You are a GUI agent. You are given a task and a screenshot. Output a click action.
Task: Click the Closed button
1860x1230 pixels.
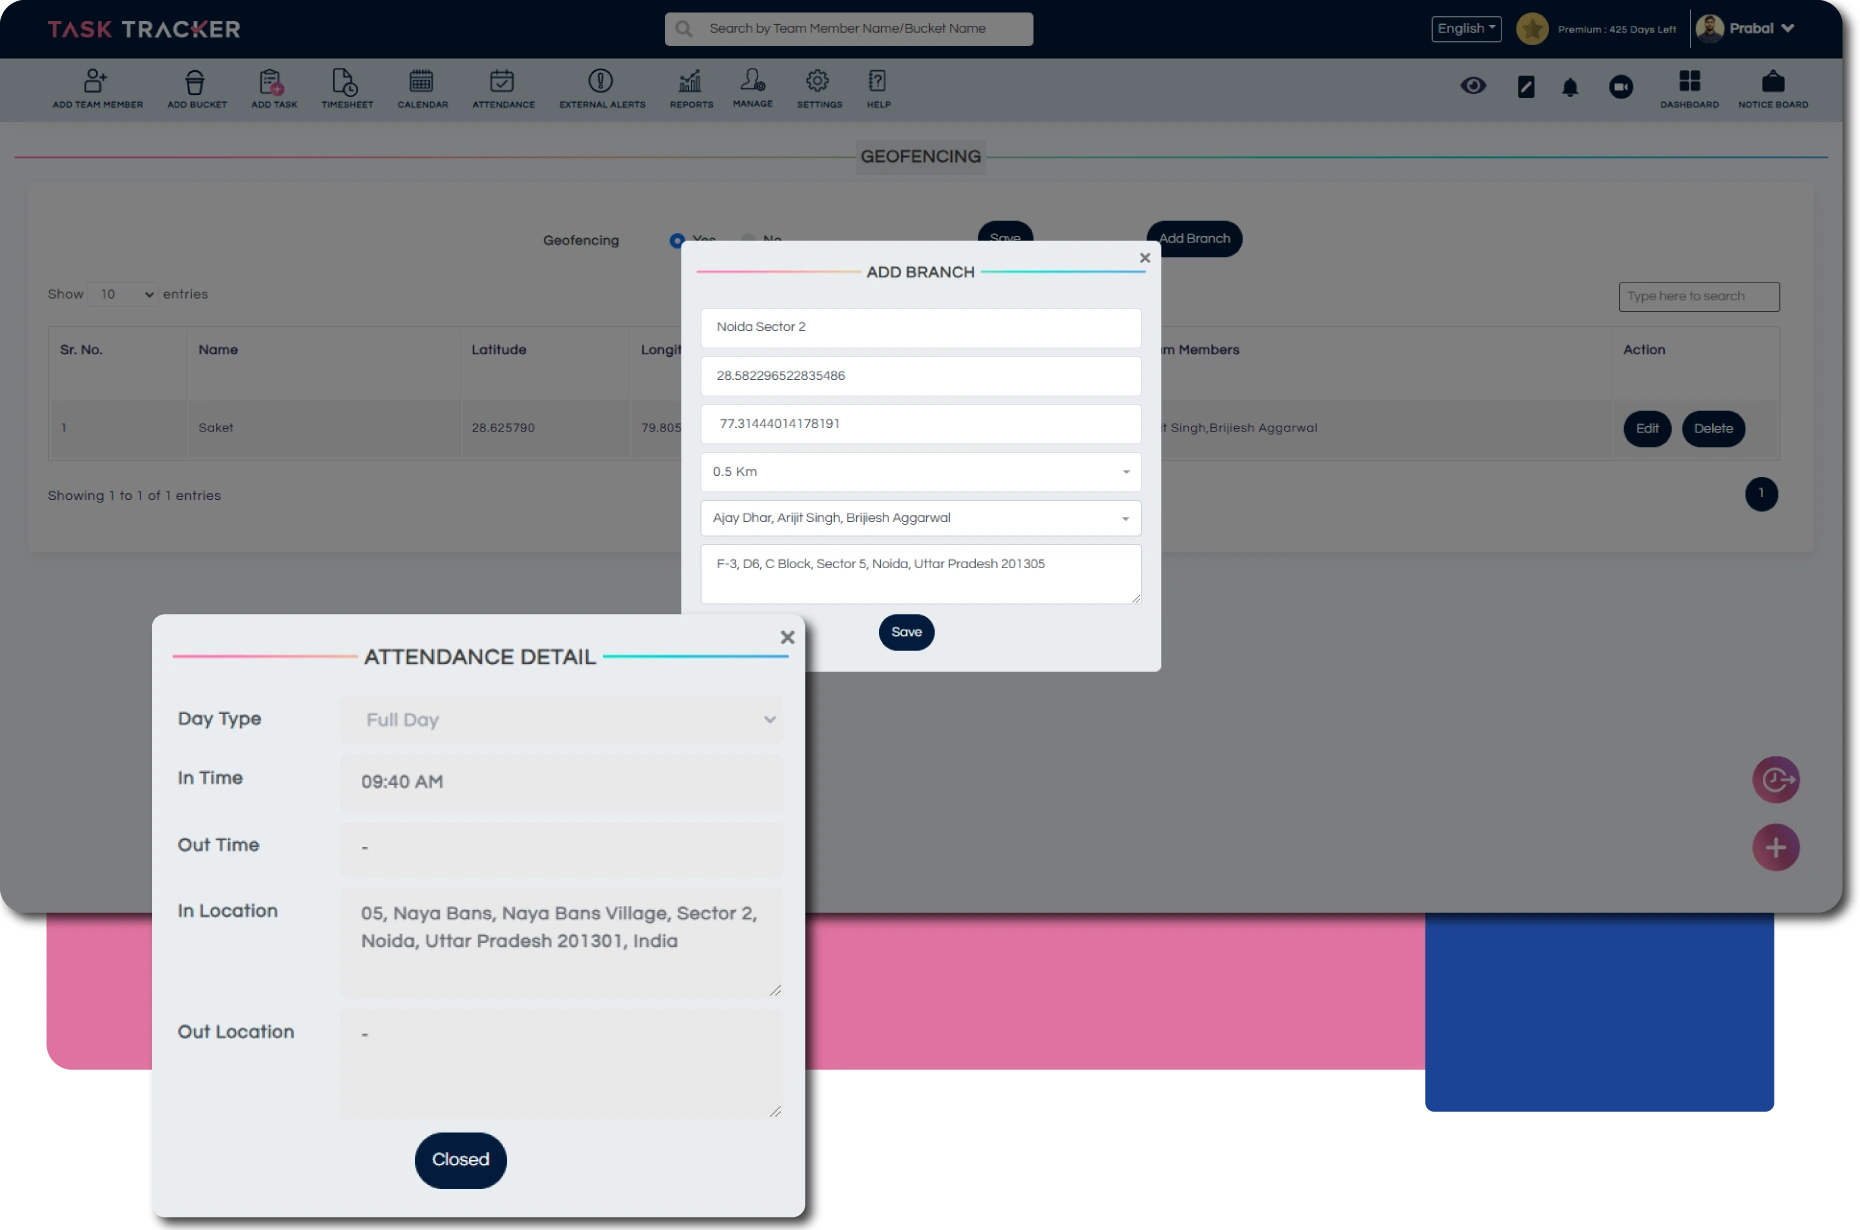pyautogui.click(x=460, y=1160)
